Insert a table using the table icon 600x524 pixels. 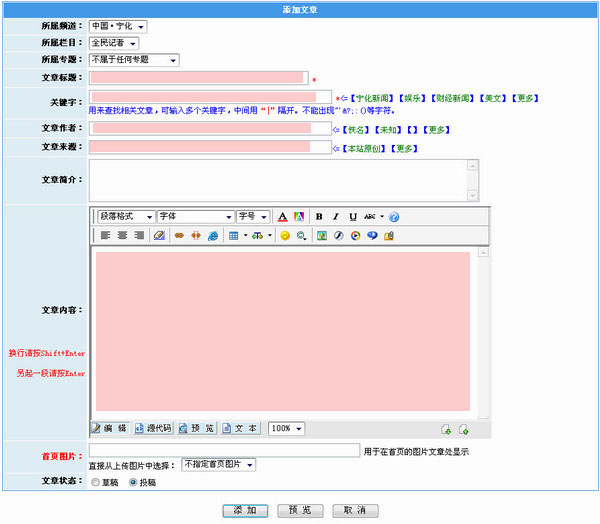pos(234,236)
